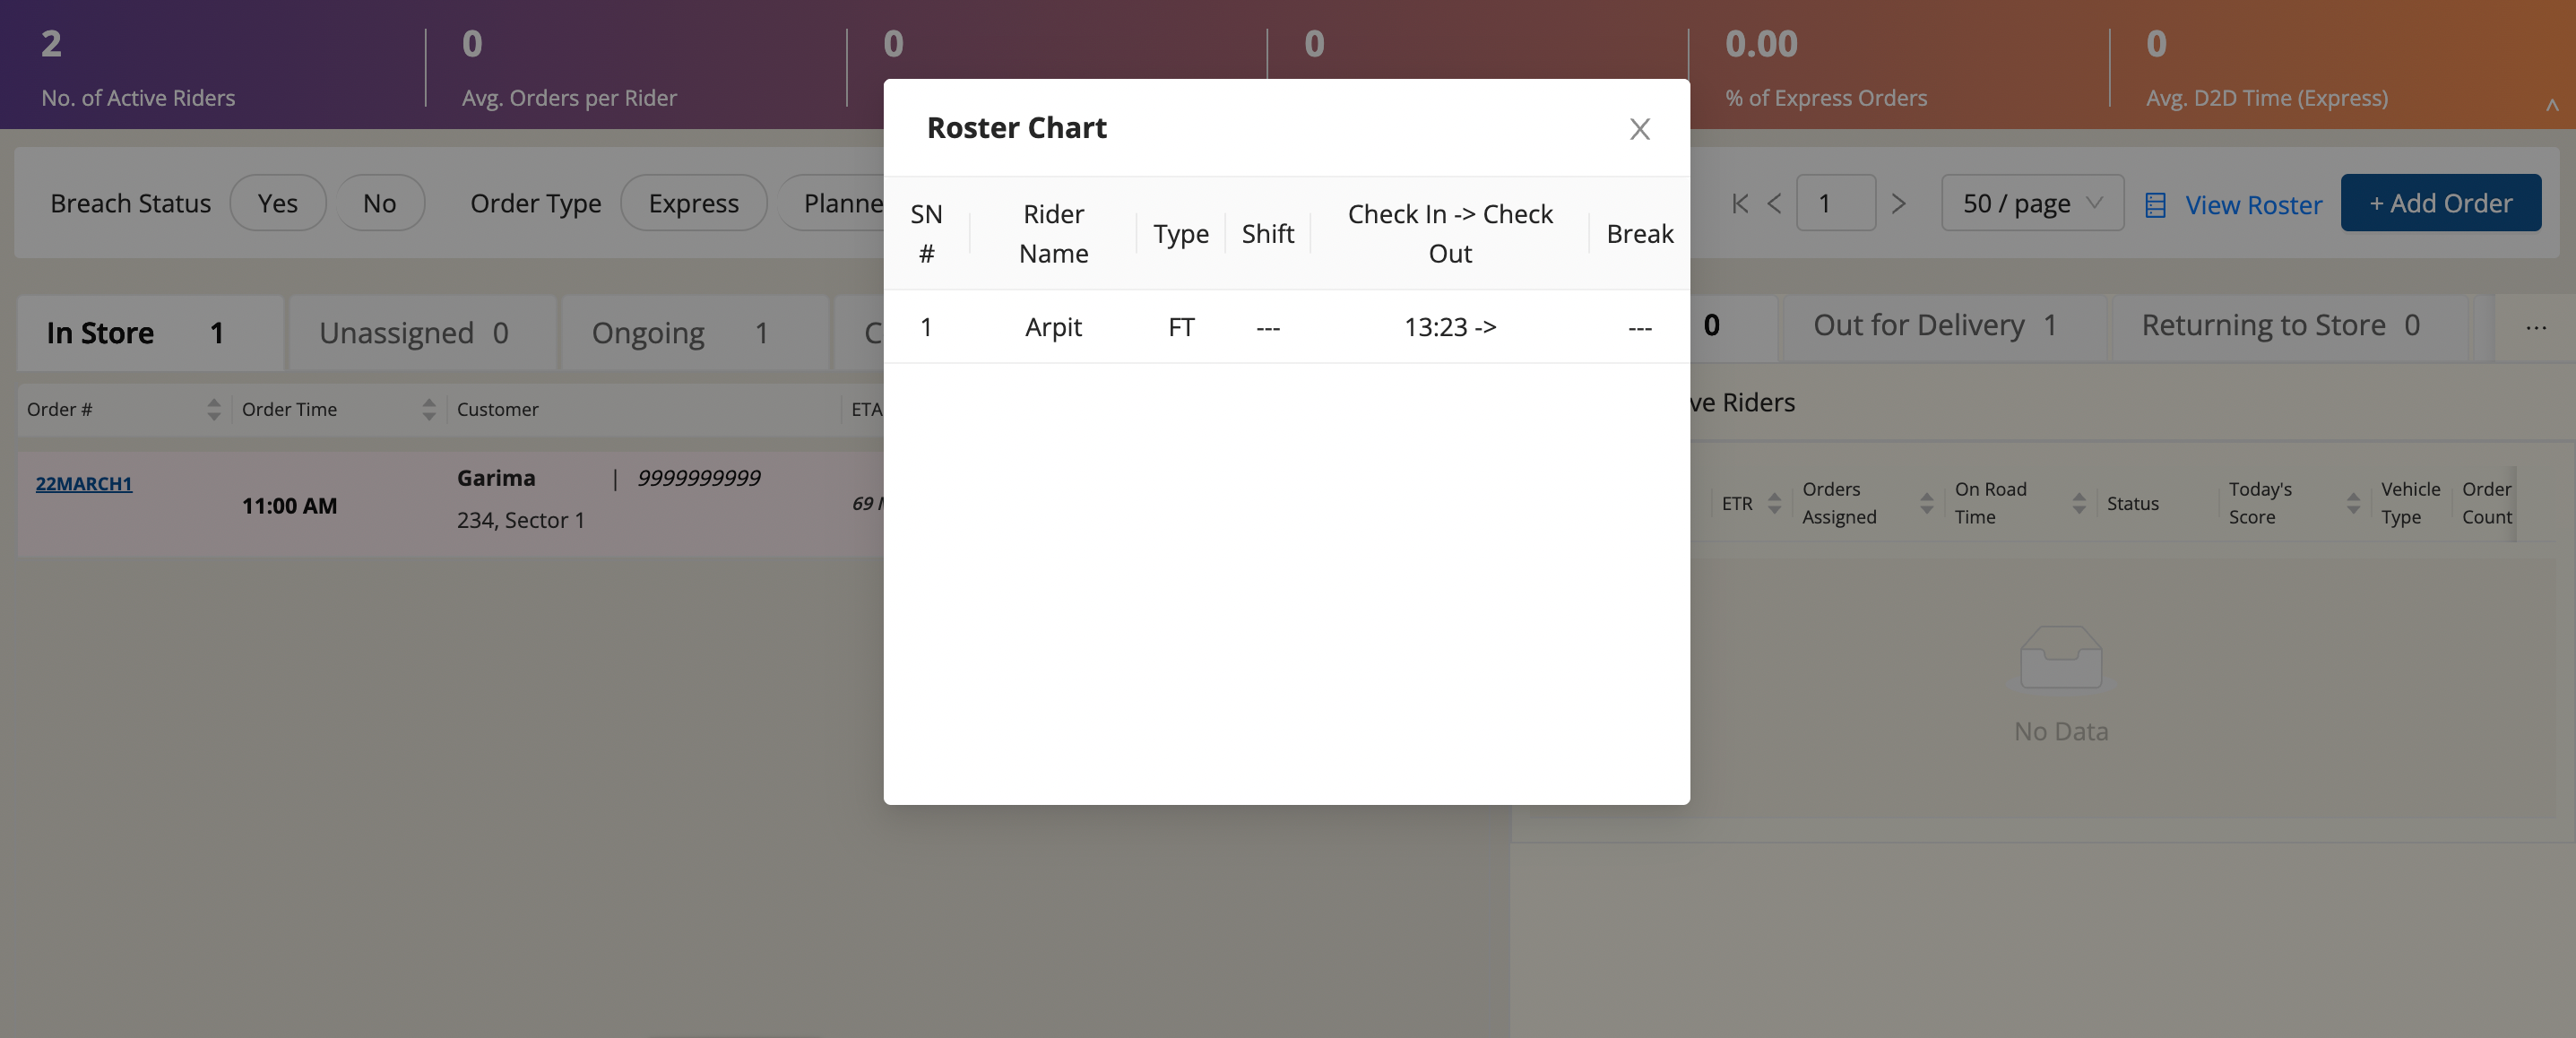Go to first page icon

1740,204
